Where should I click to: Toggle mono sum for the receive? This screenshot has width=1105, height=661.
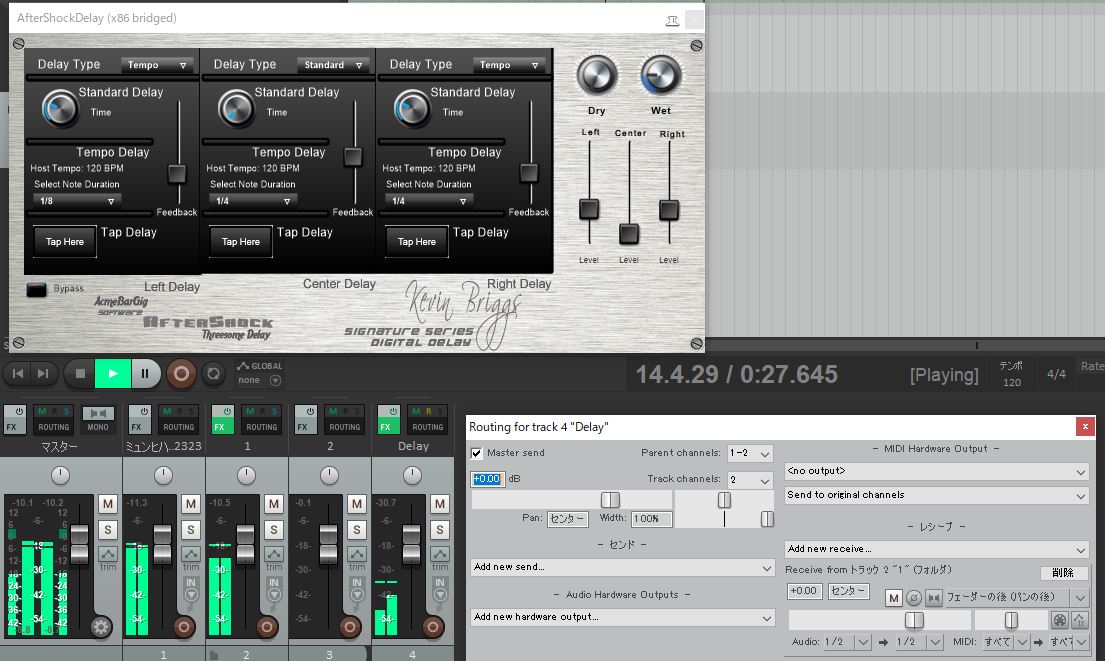pyautogui.click(x=934, y=598)
